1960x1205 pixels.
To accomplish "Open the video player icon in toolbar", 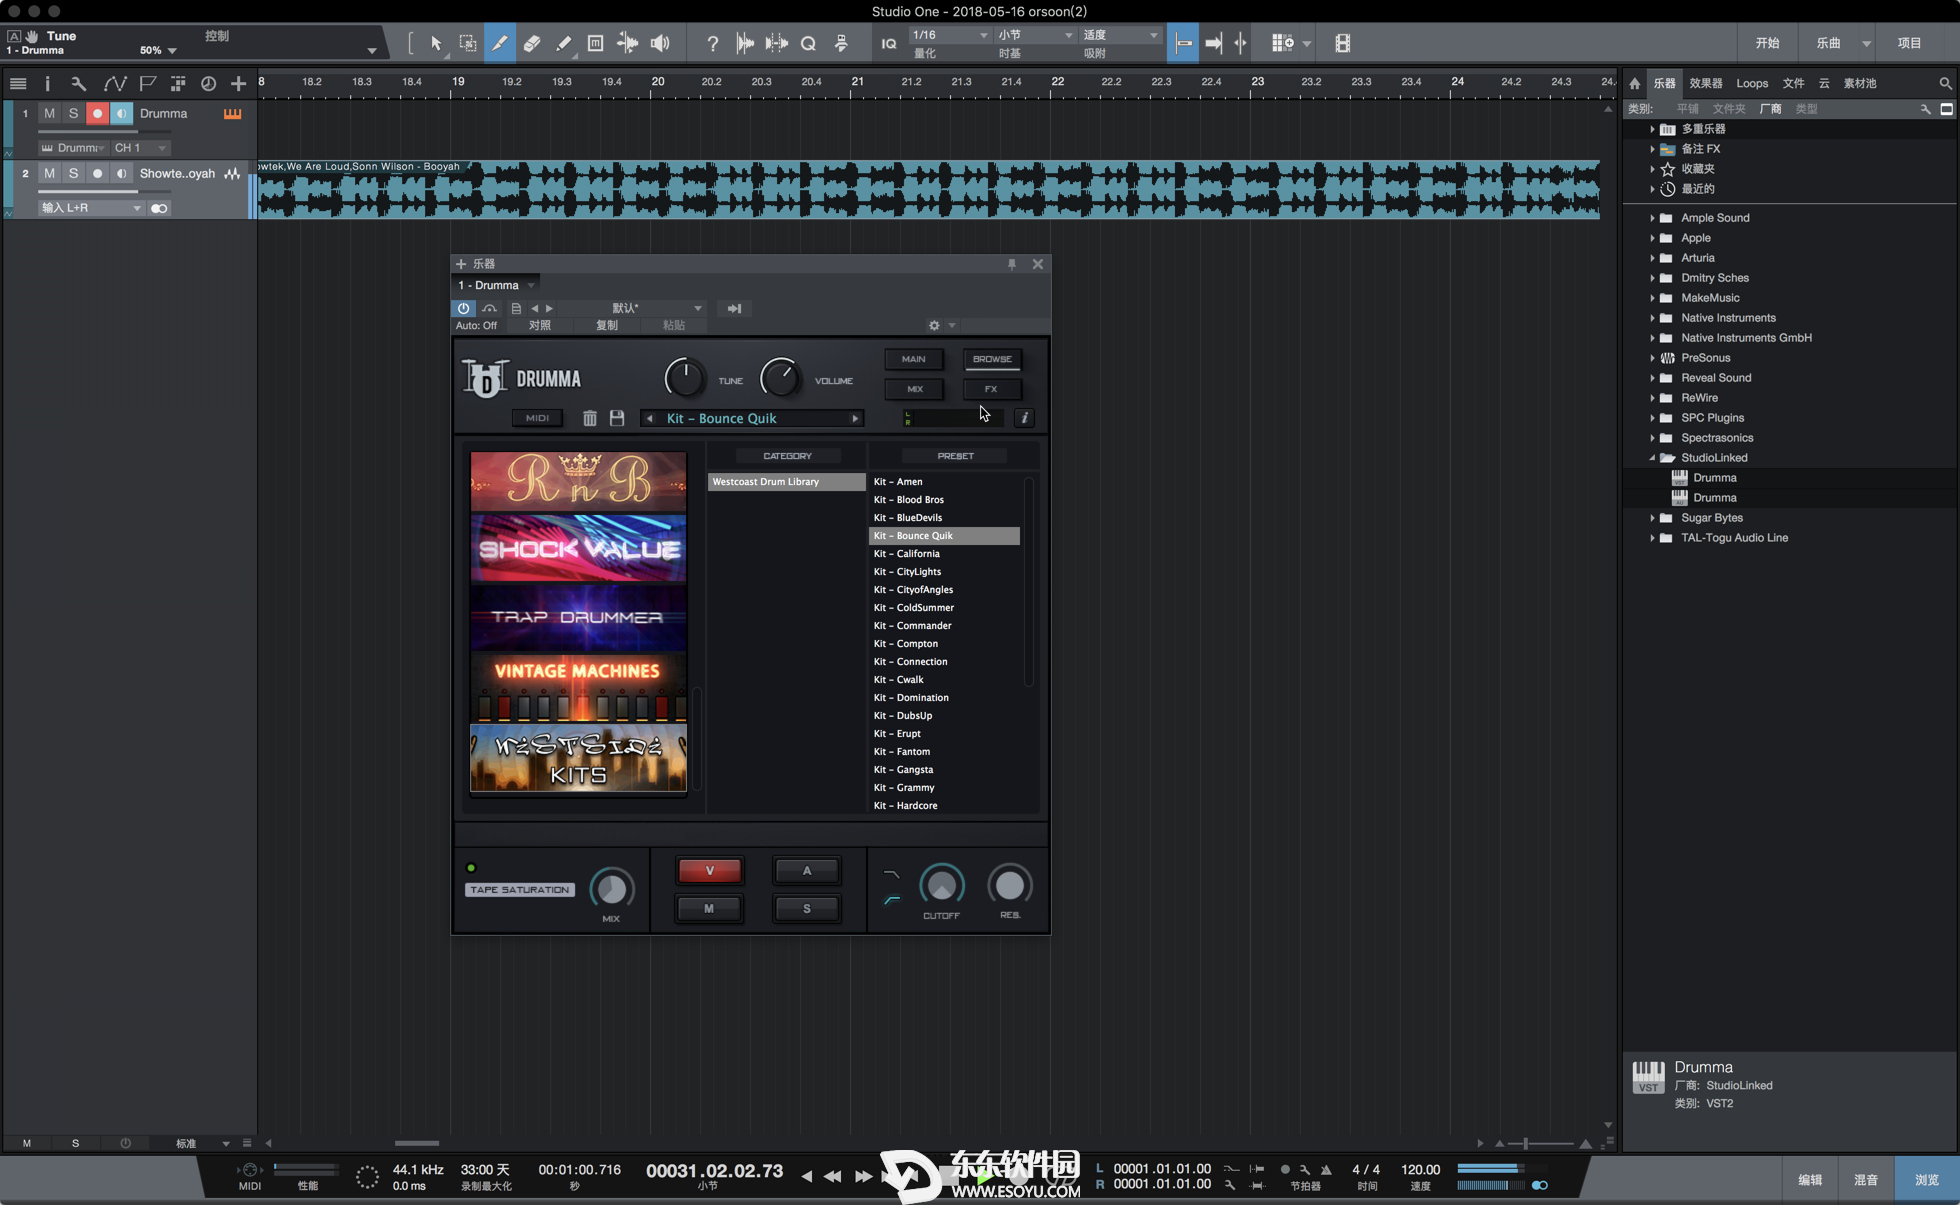I will 1343,43.
